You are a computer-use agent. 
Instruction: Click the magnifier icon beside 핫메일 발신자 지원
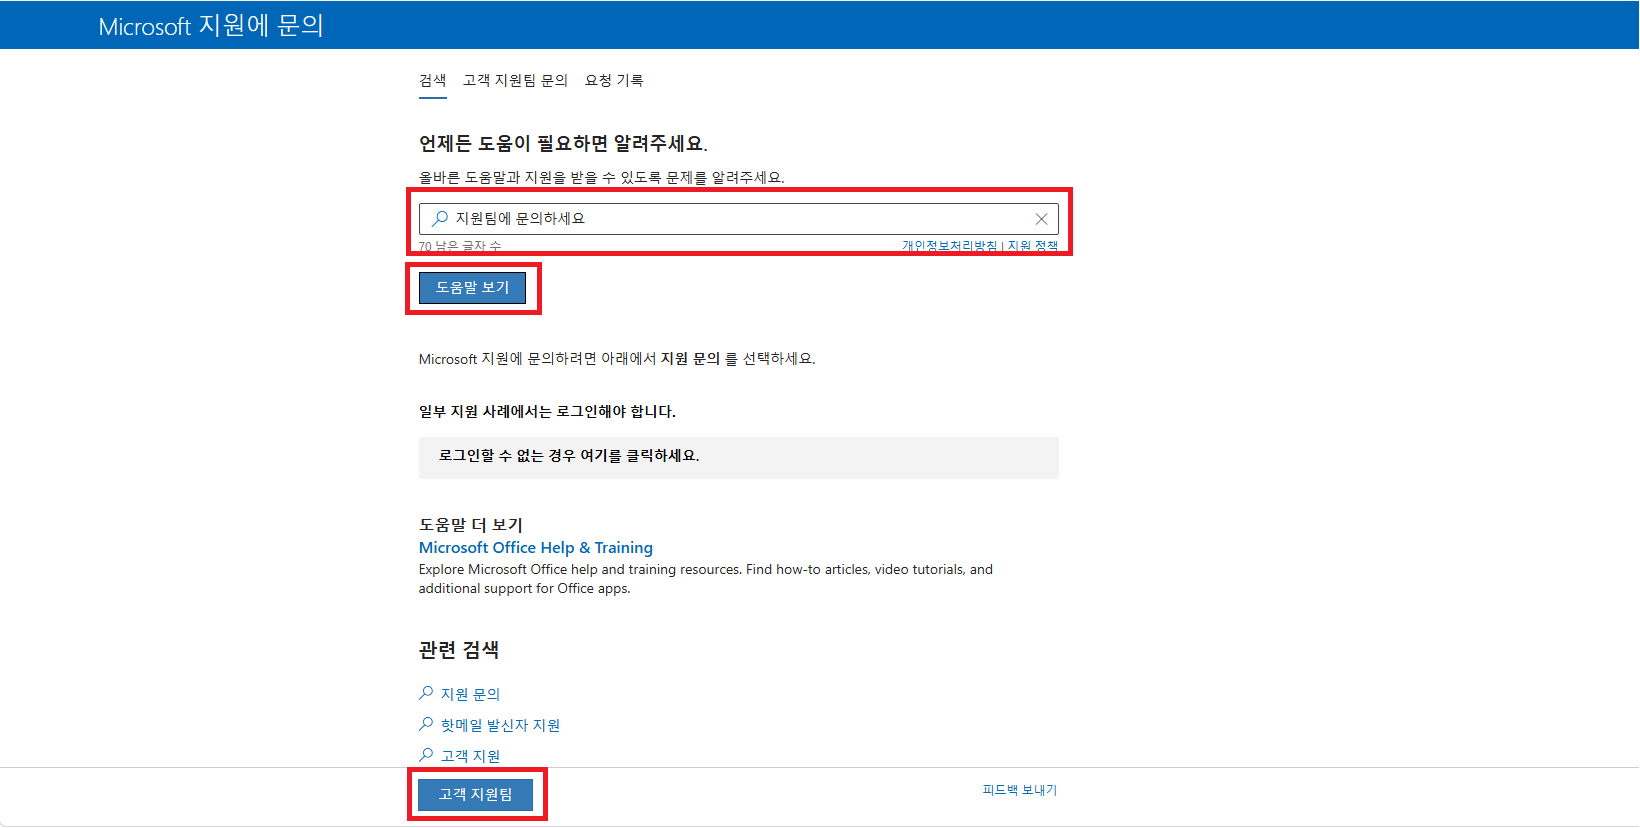(x=426, y=724)
